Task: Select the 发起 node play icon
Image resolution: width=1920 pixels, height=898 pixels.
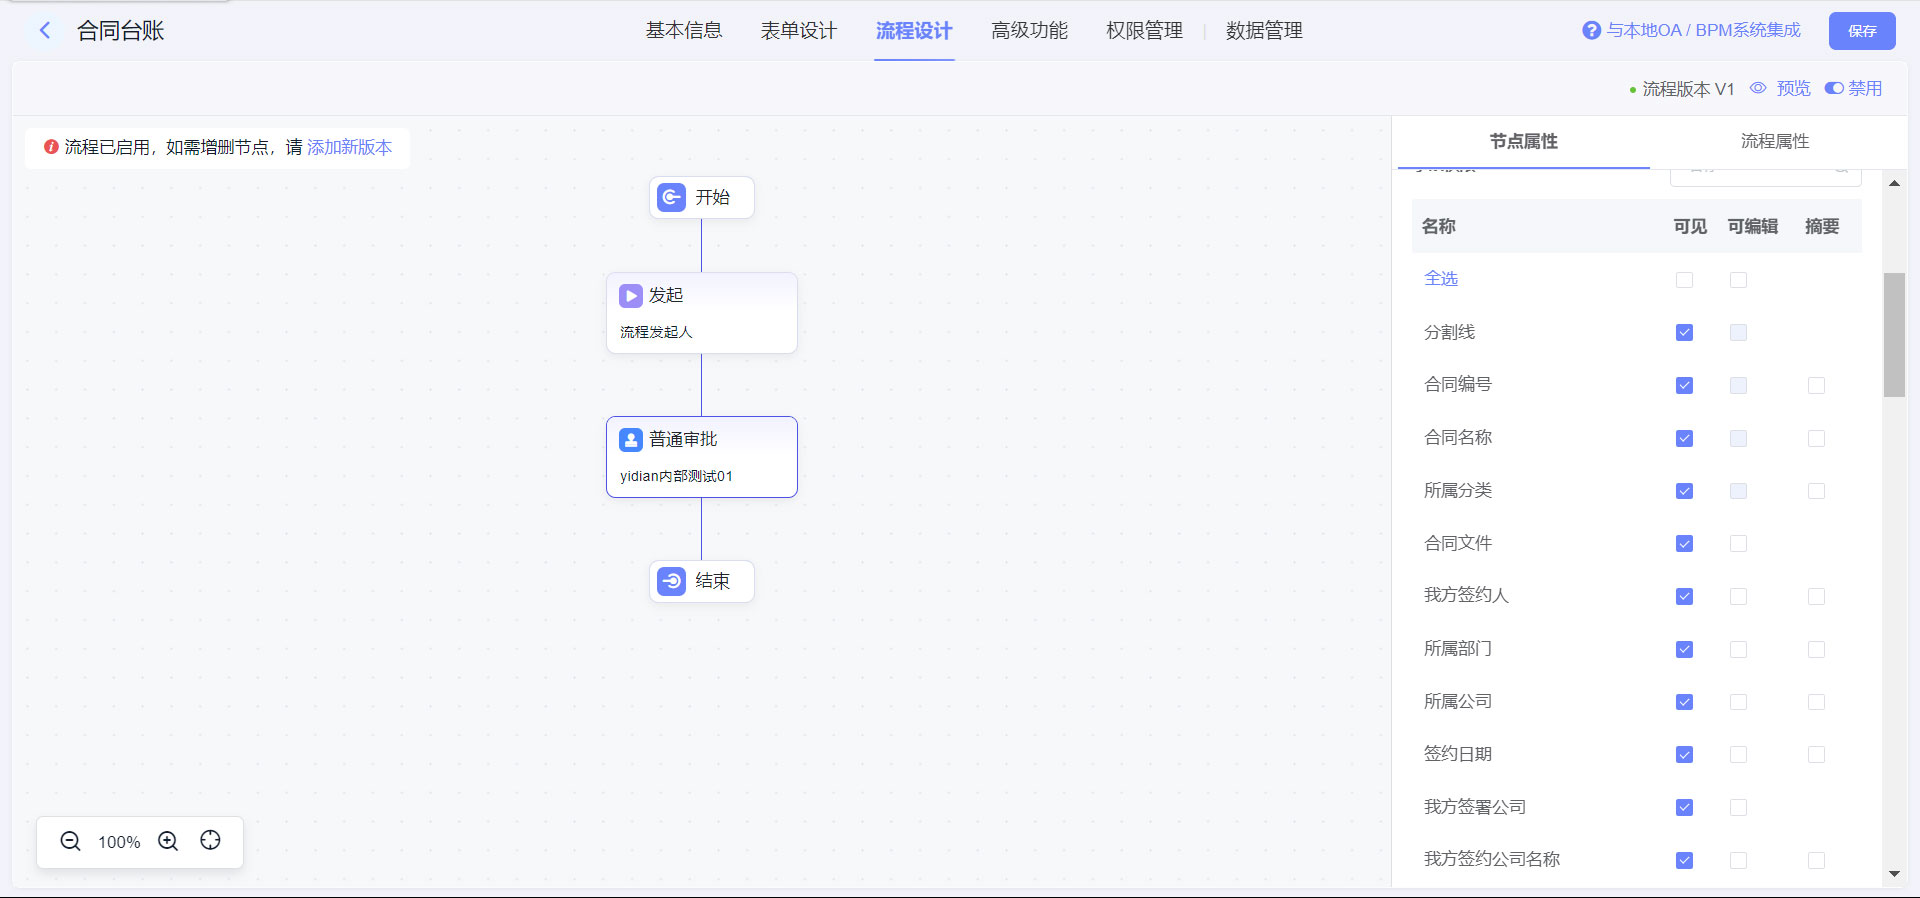Action: tap(630, 295)
